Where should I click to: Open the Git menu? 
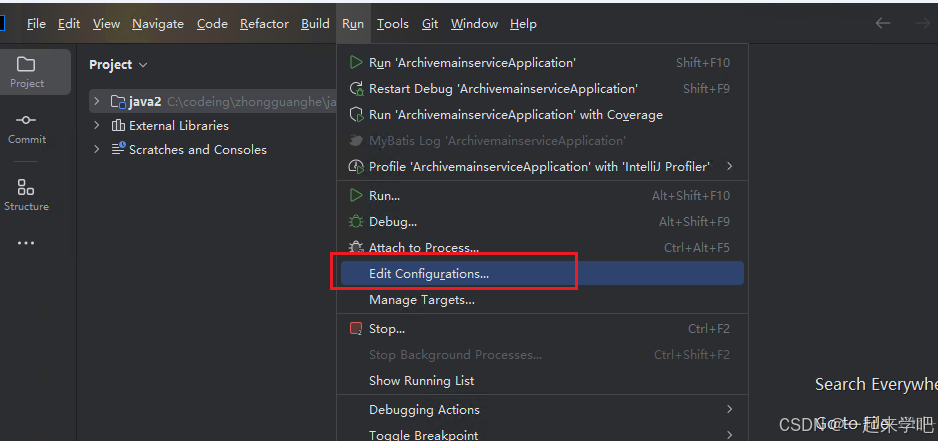[x=430, y=23]
